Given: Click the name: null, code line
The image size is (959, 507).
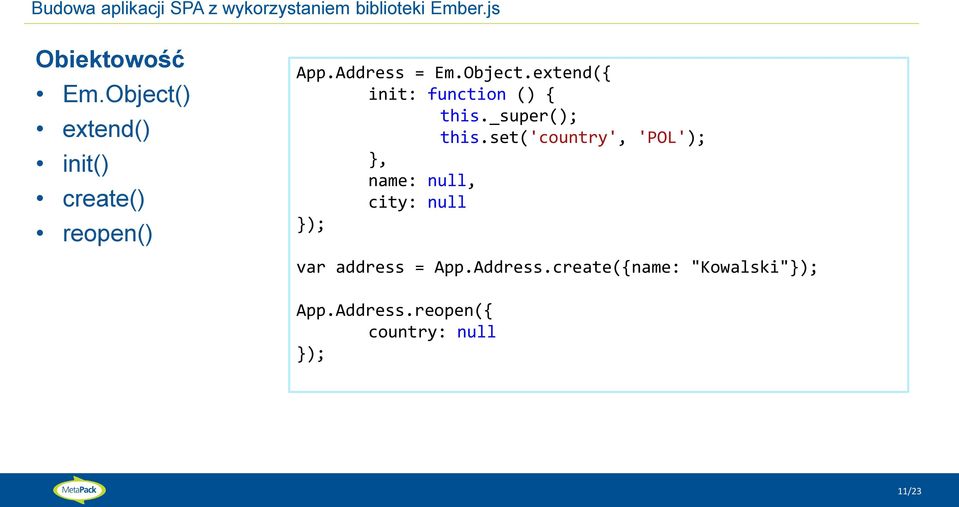Looking at the screenshot, I should pyautogui.click(x=421, y=180).
